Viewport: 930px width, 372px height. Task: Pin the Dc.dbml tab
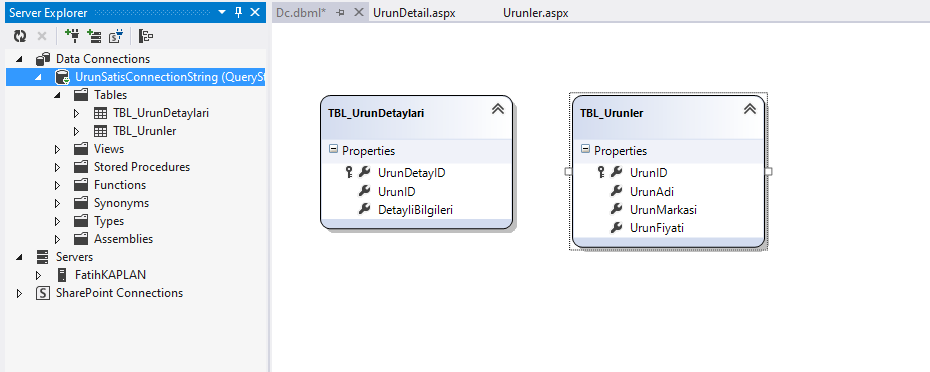[x=340, y=12]
